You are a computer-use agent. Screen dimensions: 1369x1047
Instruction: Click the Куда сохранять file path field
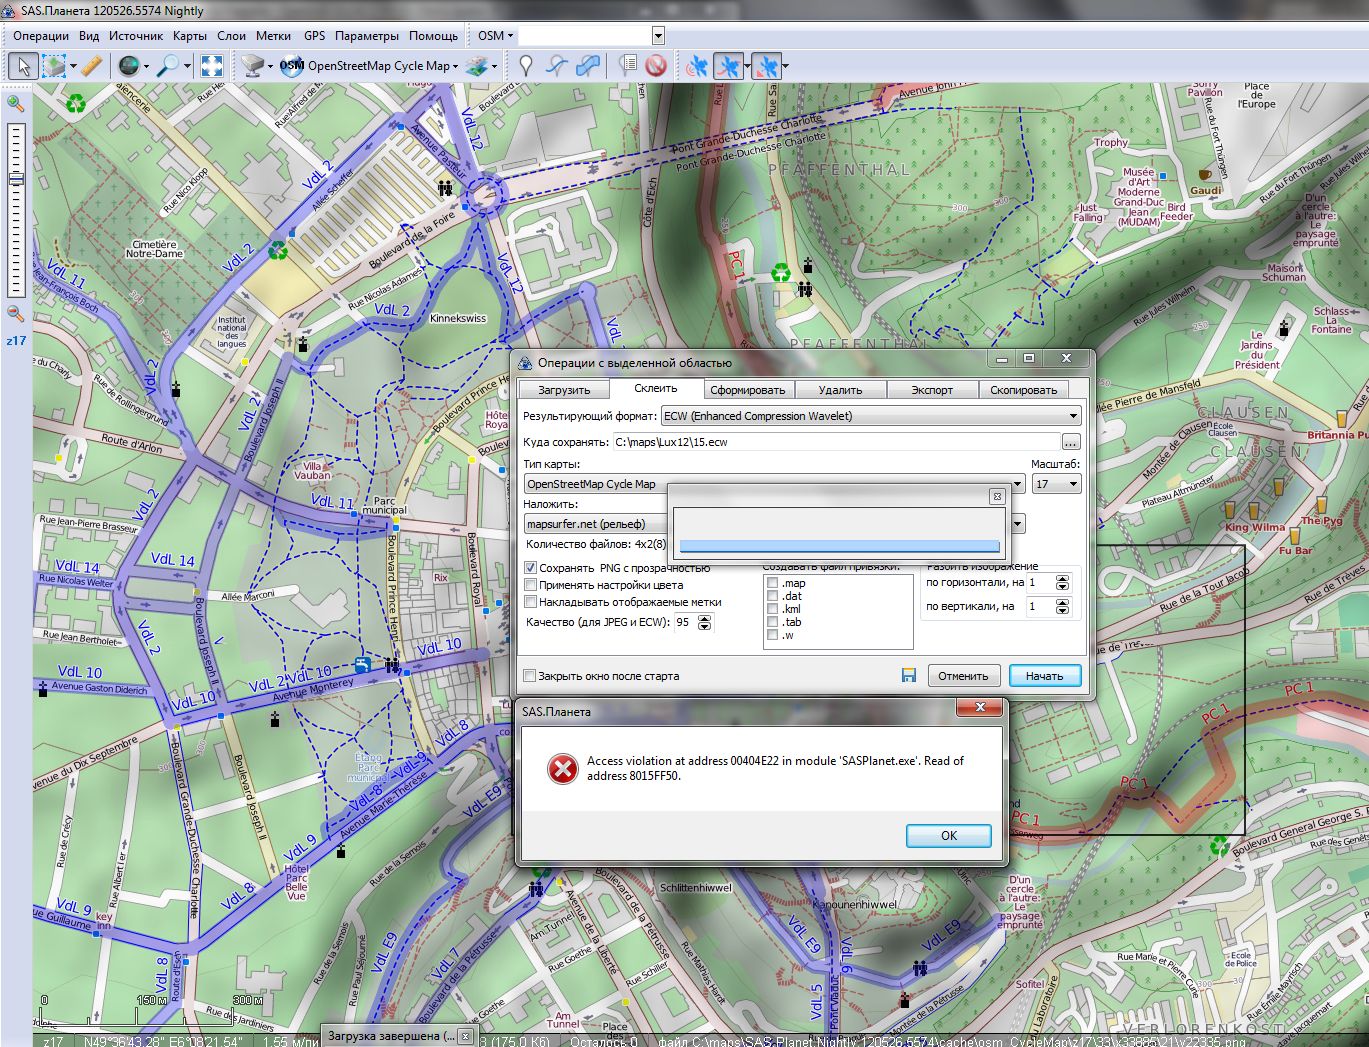[x=834, y=442]
